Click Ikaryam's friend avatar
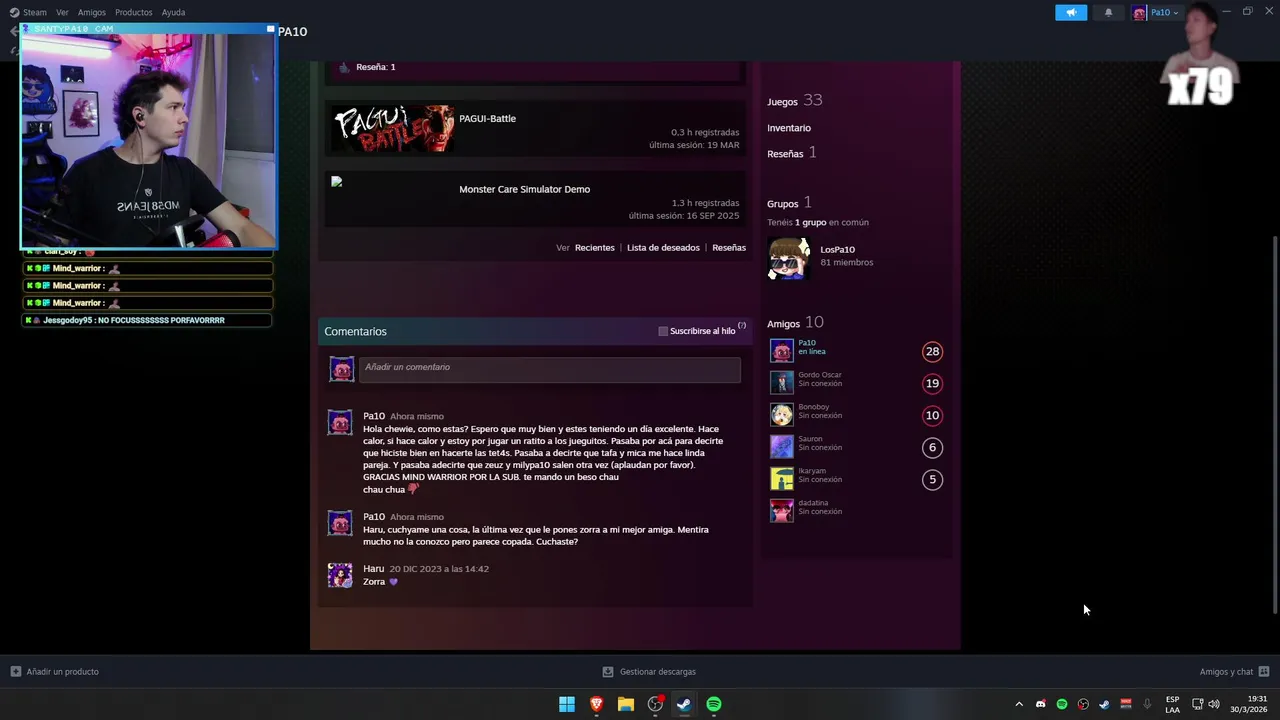The image size is (1280, 720). [x=782, y=479]
